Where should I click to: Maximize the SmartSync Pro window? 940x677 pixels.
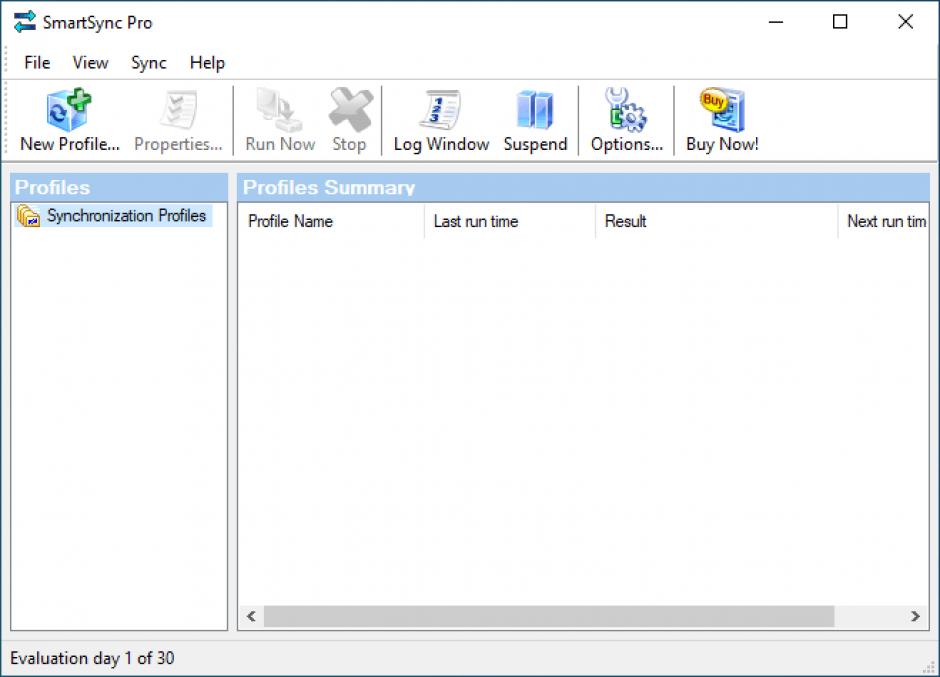click(840, 22)
